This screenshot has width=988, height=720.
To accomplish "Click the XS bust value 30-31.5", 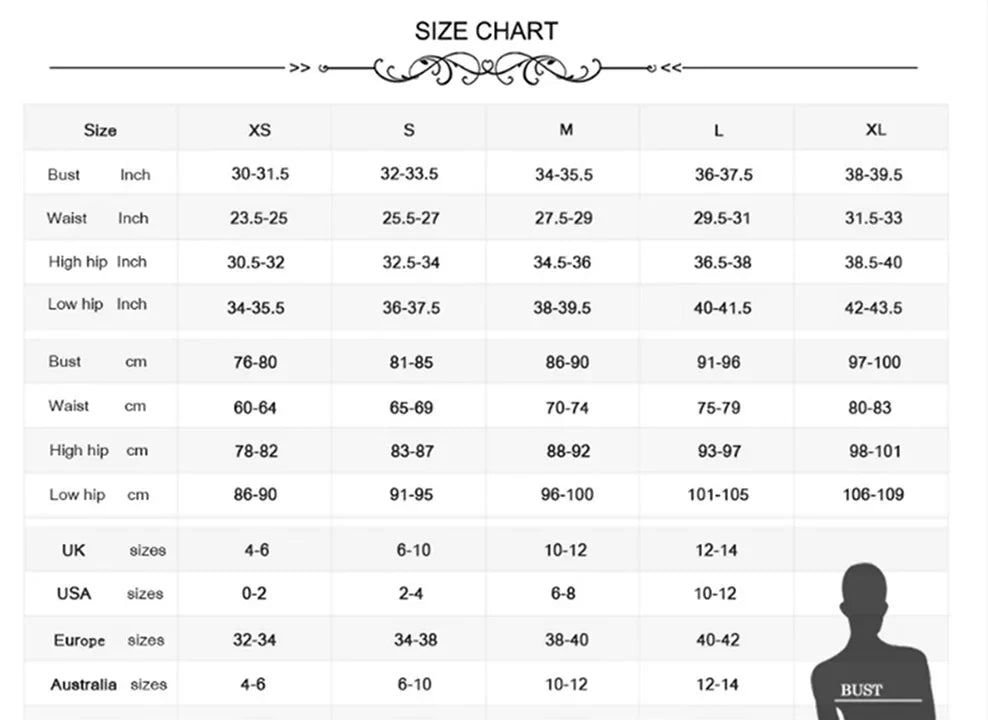I will [260, 174].
